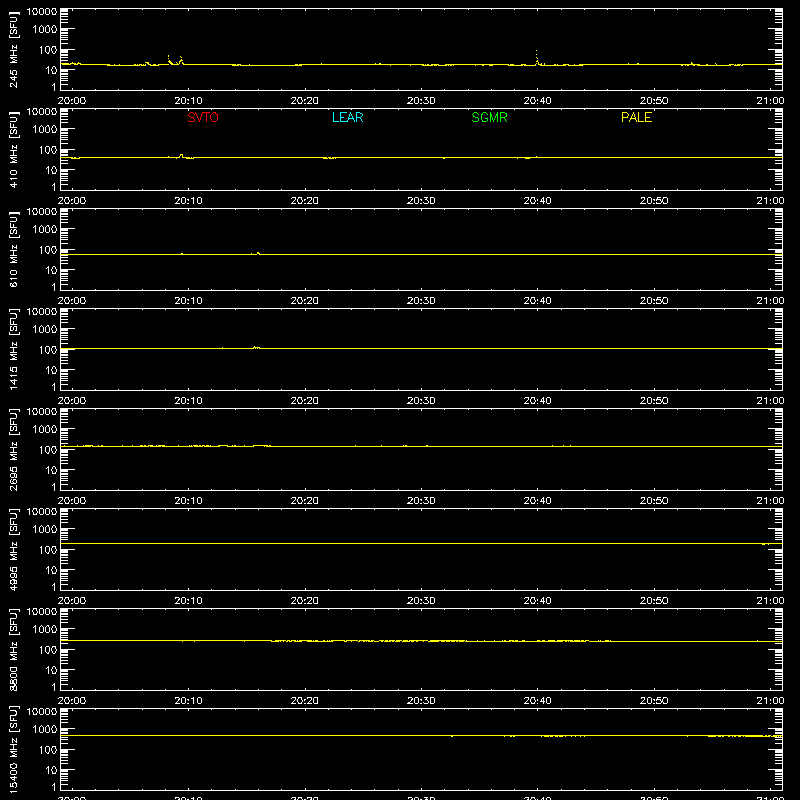The height and width of the screenshot is (800, 800).
Task: Click the 20:10 bump in the 410 MHz trace
Action: (181, 156)
